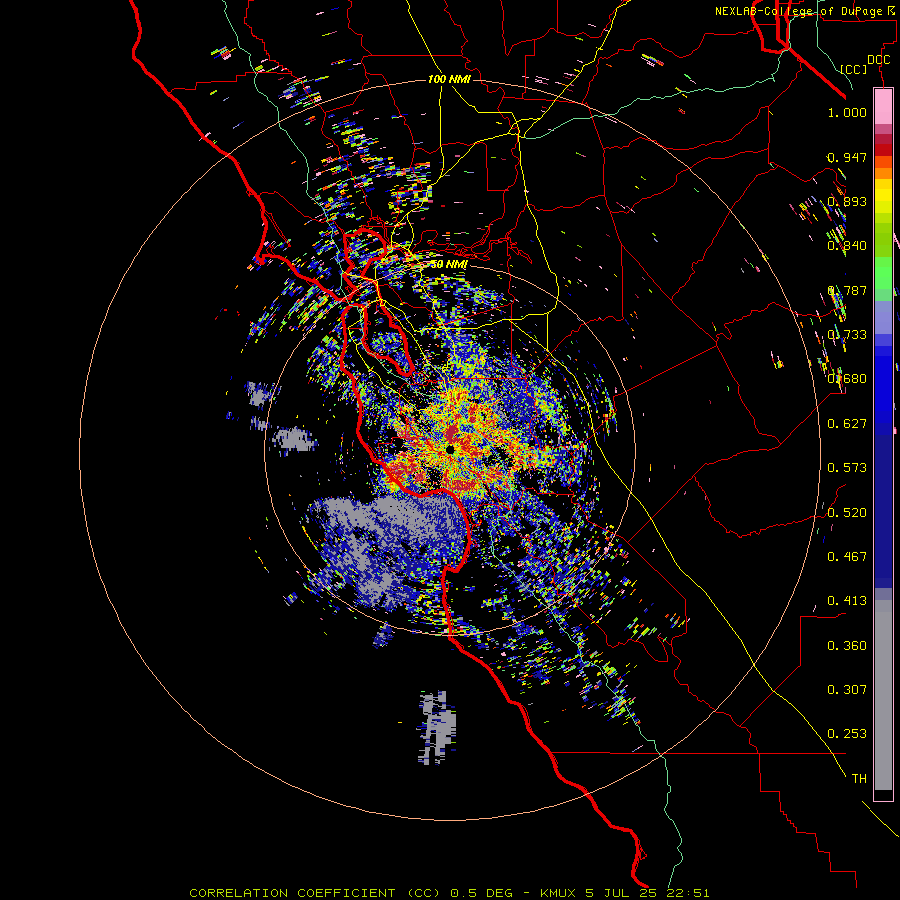900x900 pixels.
Task: Select the 0.467 legend value
Action: coord(847,557)
